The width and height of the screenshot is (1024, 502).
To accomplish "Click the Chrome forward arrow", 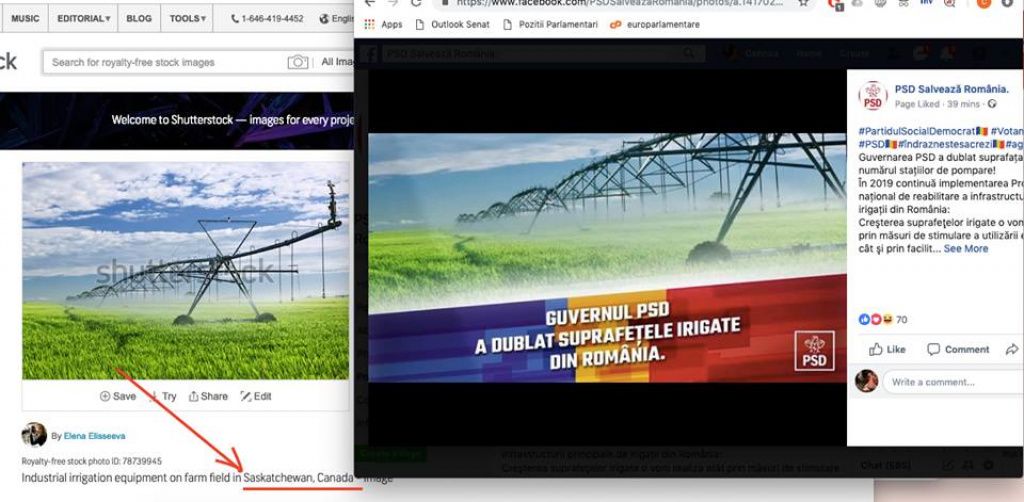I will (x=392, y=3).
